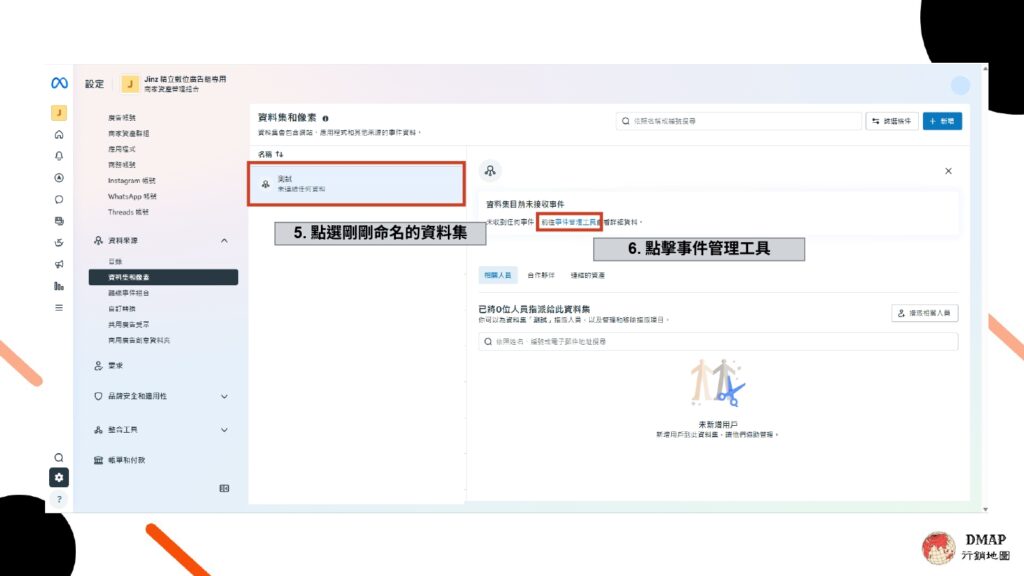The width and height of the screenshot is (1024, 576).
Task: Click the Meta logo in the sidebar
Action: (59, 83)
